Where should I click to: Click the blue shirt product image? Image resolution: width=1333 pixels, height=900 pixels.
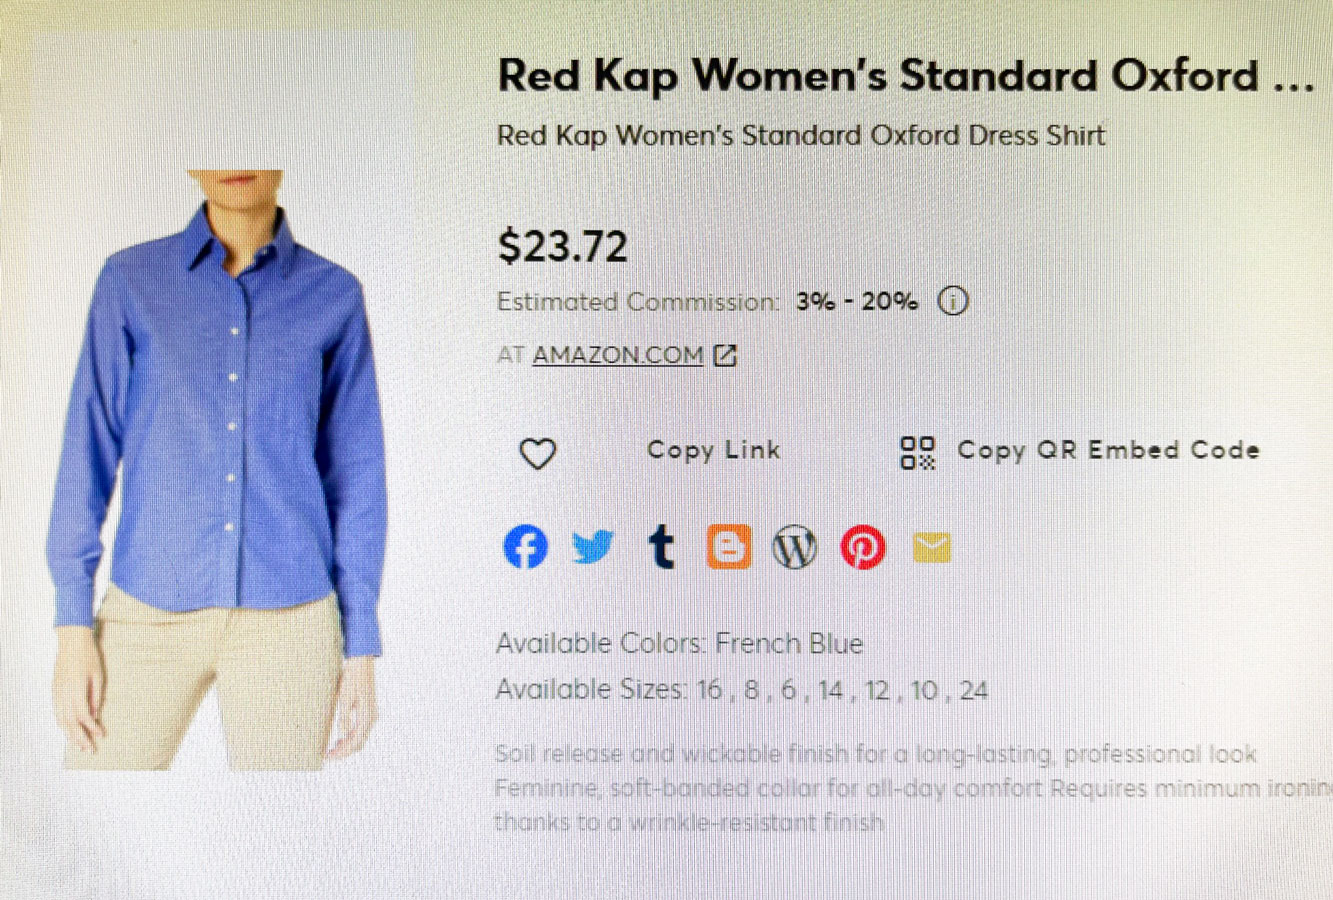220,470
